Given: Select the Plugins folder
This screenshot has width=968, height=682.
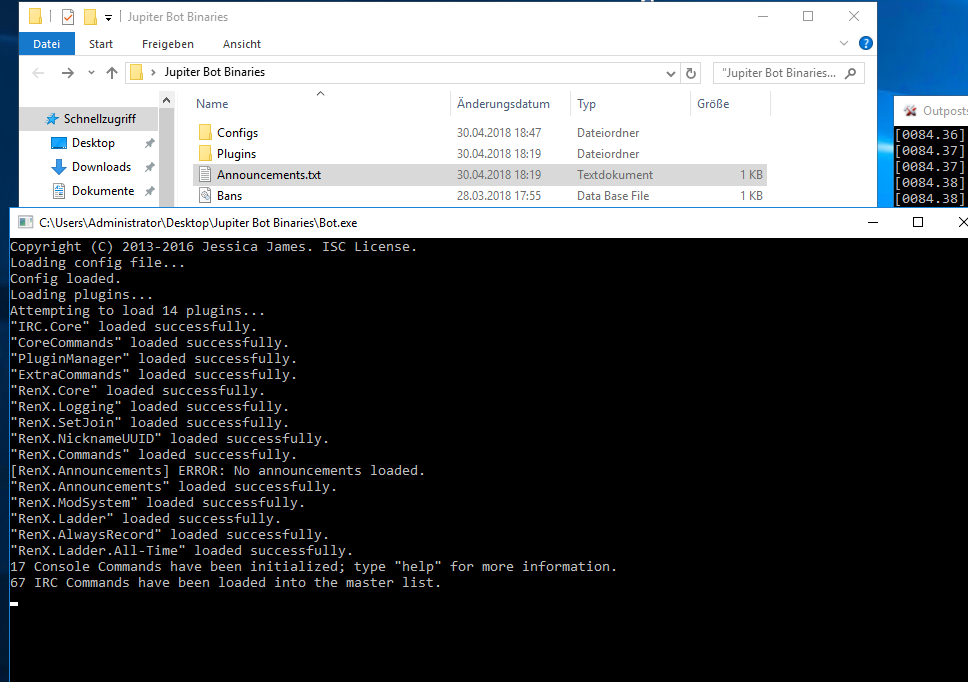Looking at the screenshot, I should coord(480,154).
